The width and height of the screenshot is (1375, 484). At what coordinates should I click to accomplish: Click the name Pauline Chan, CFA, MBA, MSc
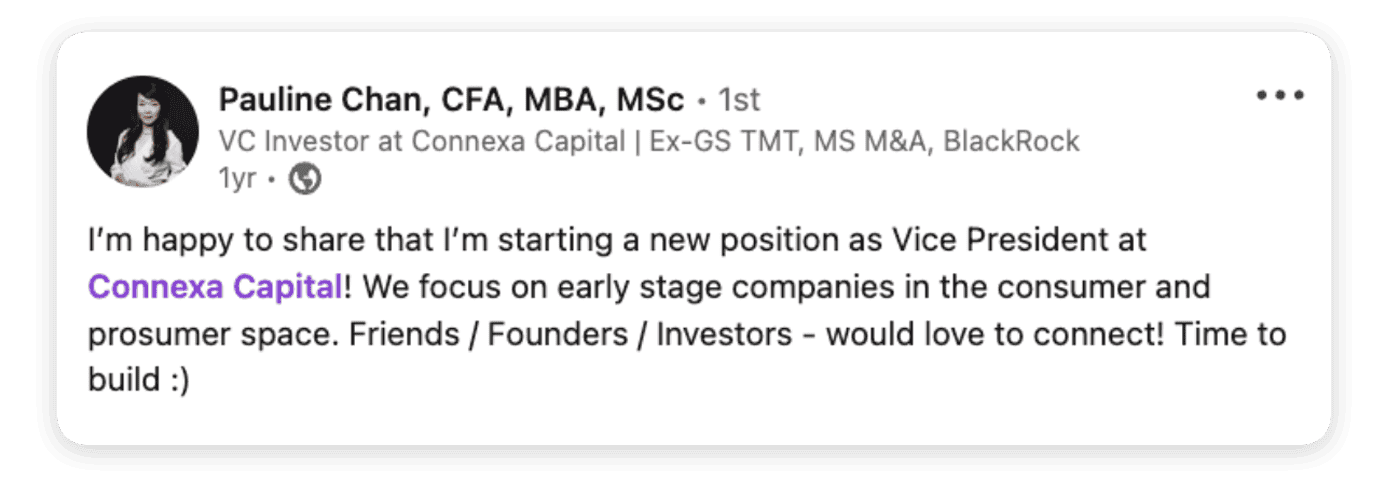tap(451, 101)
